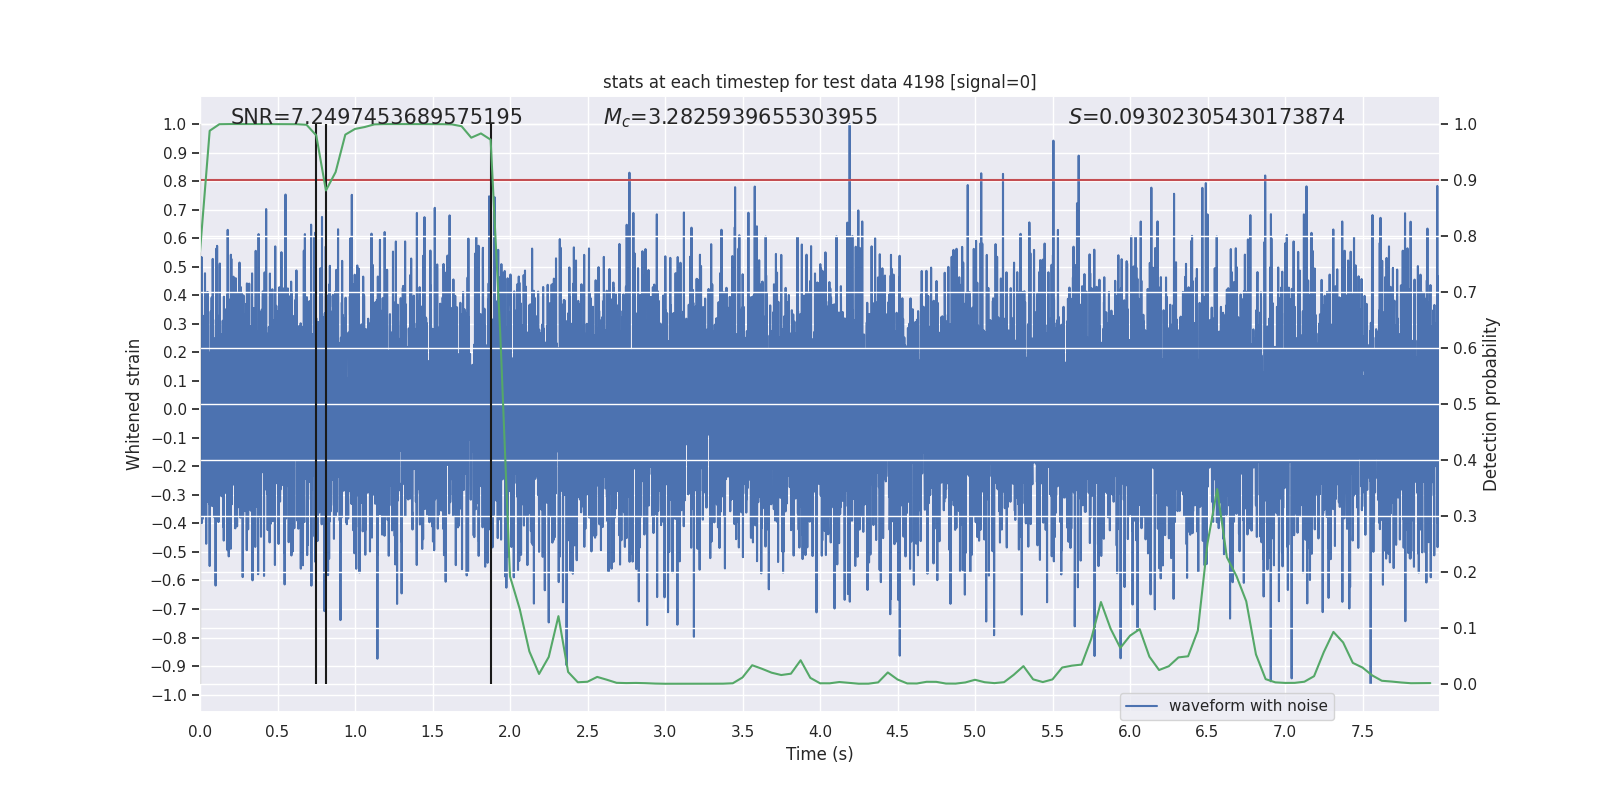Select the S=0.093 annotation text
1600x800 pixels.
coord(1206,117)
